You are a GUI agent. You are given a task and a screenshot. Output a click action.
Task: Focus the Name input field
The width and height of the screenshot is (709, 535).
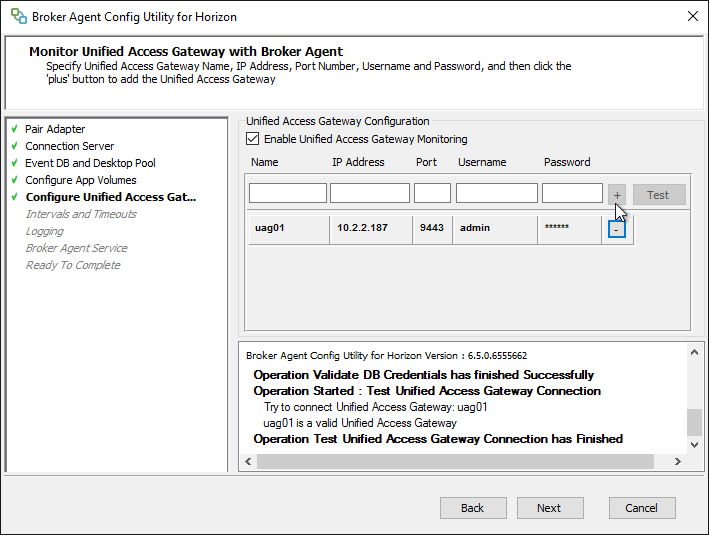click(288, 193)
